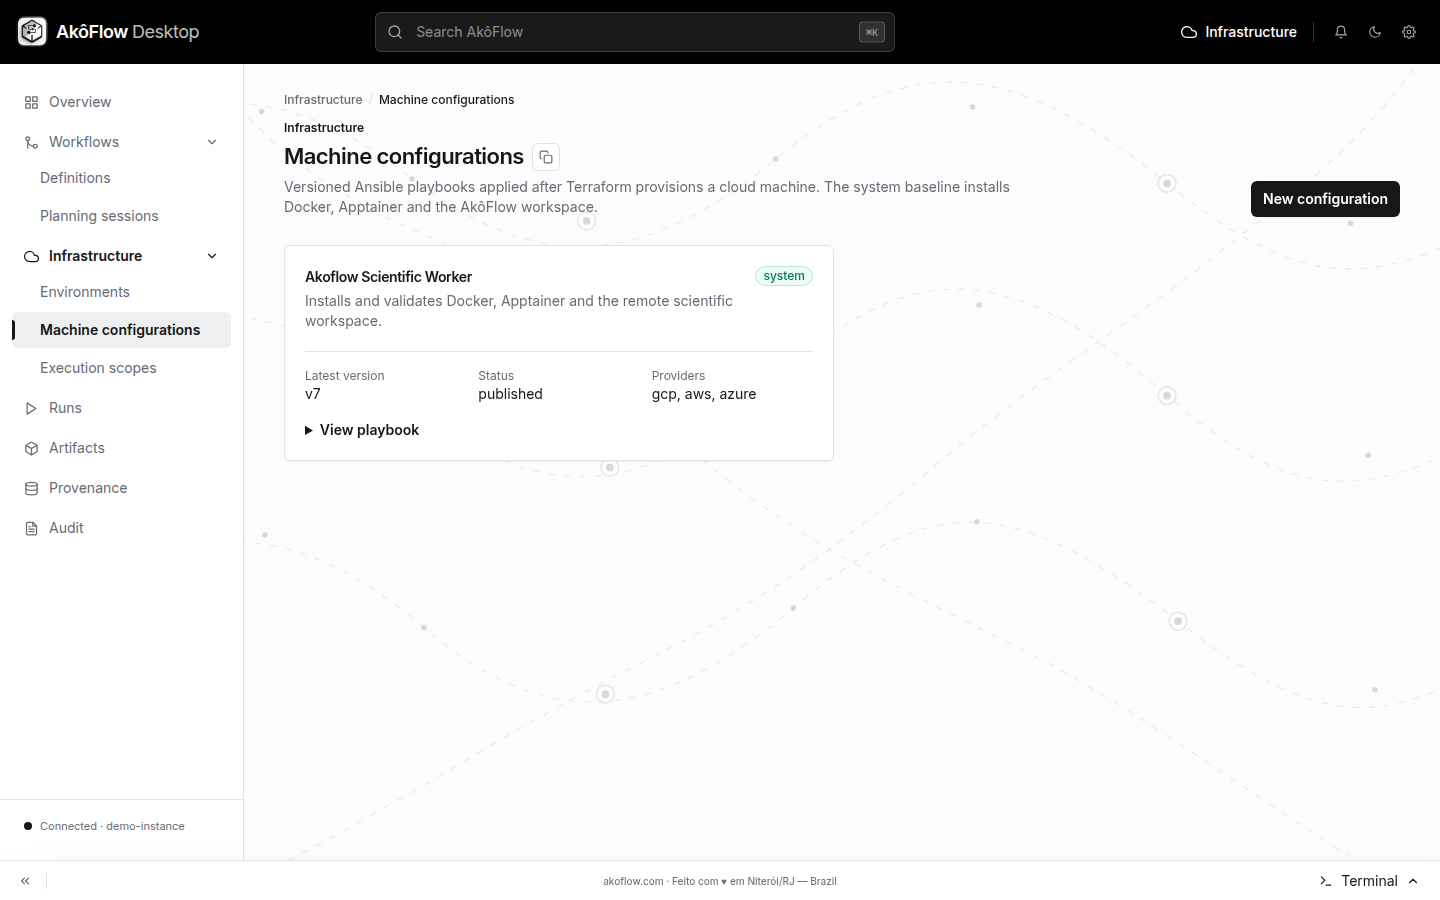Click the status value published
The height and width of the screenshot is (900, 1440).
tap(510, 394)
